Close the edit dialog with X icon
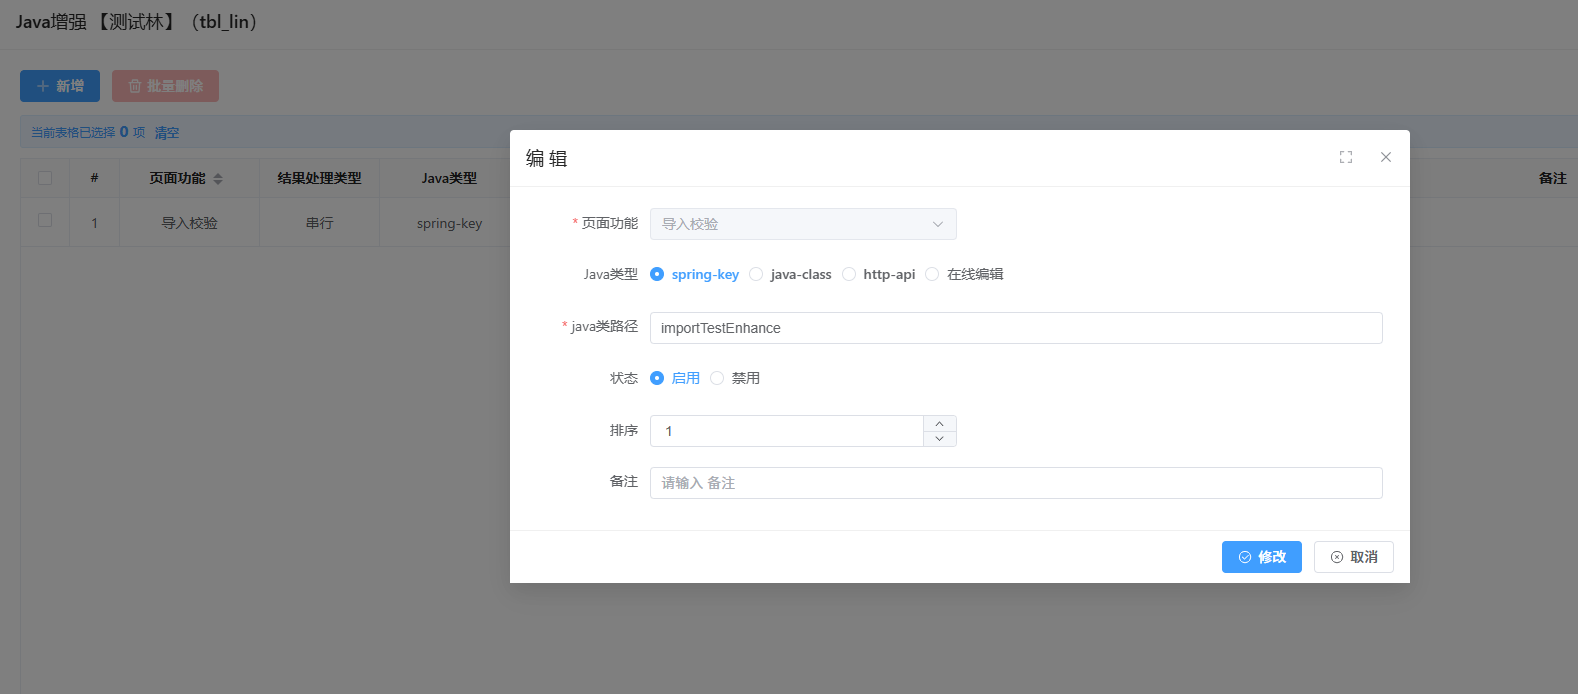Image resolution: width=1578 pixels, height=694 pixels. pos(1386,157)
